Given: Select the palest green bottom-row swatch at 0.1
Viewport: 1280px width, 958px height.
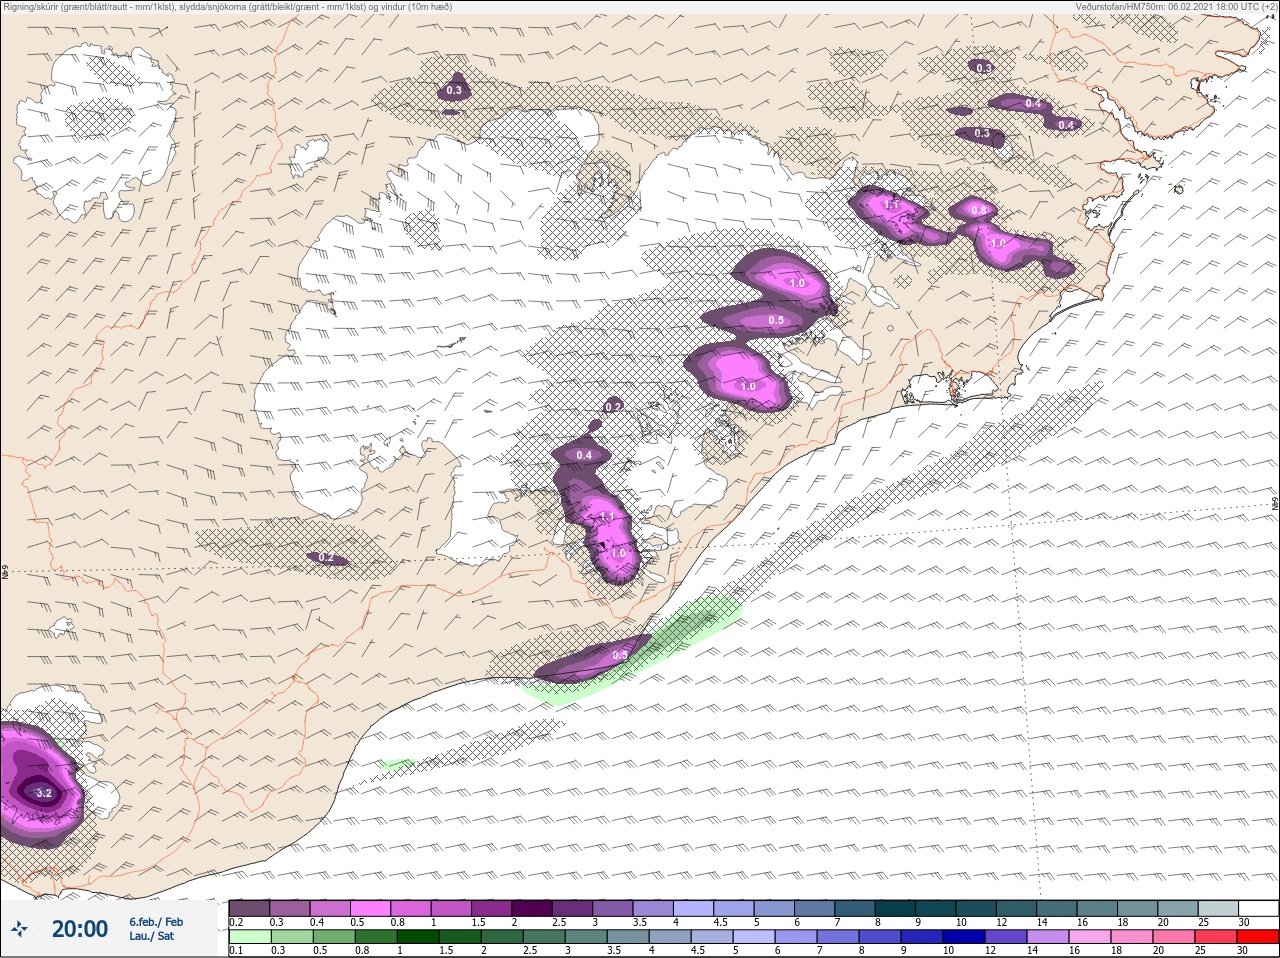Looking at the screenshot, I should (249, 937).
